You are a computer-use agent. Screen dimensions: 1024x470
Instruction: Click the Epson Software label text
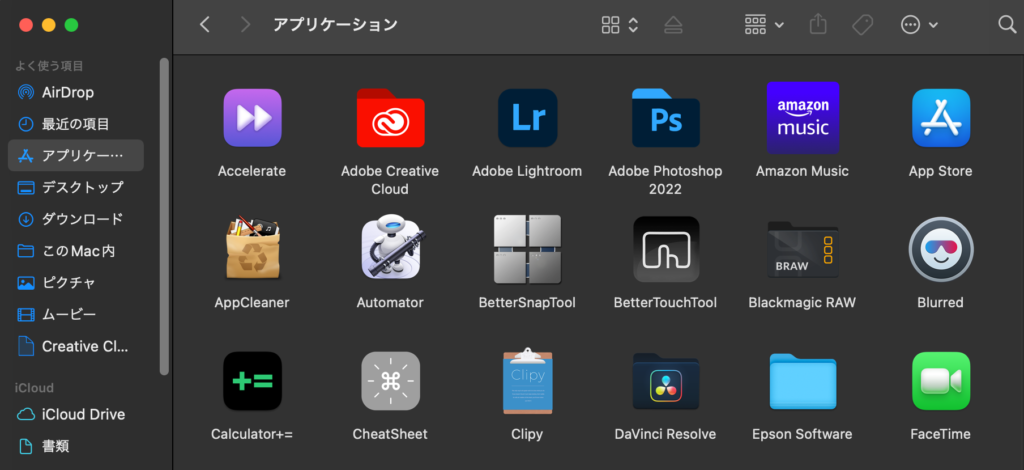click(803, 434)
